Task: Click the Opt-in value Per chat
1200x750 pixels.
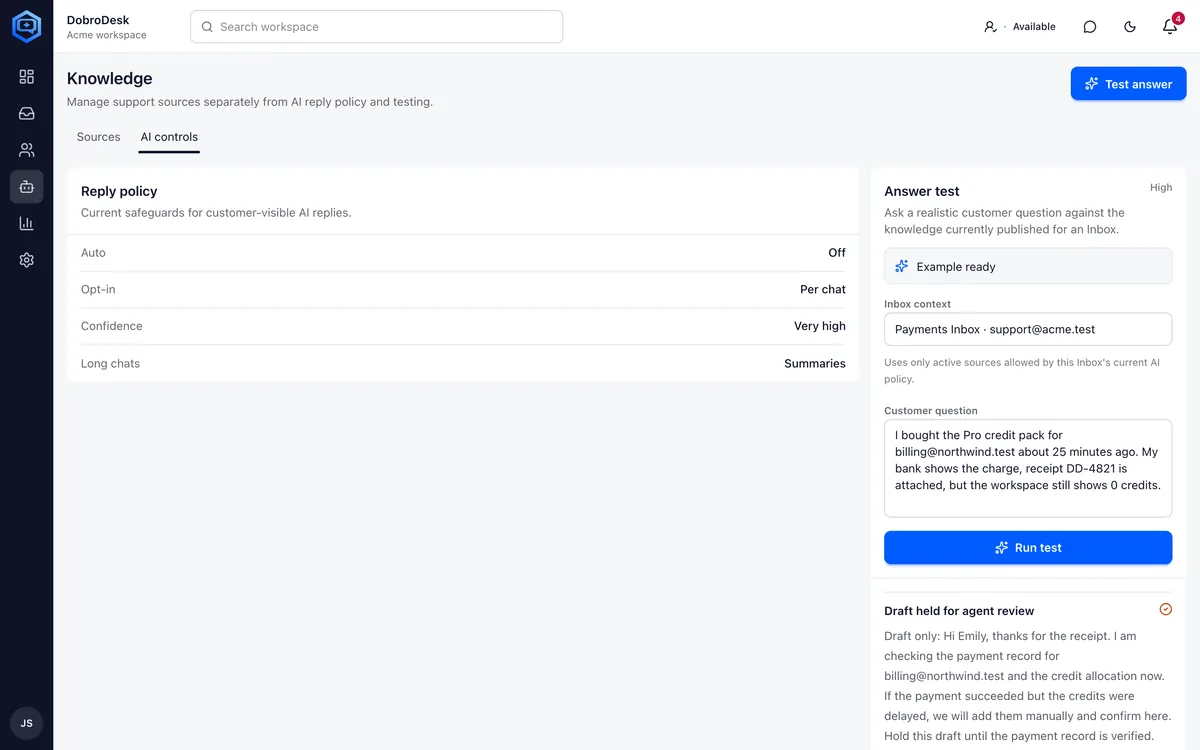Action: 823,289
